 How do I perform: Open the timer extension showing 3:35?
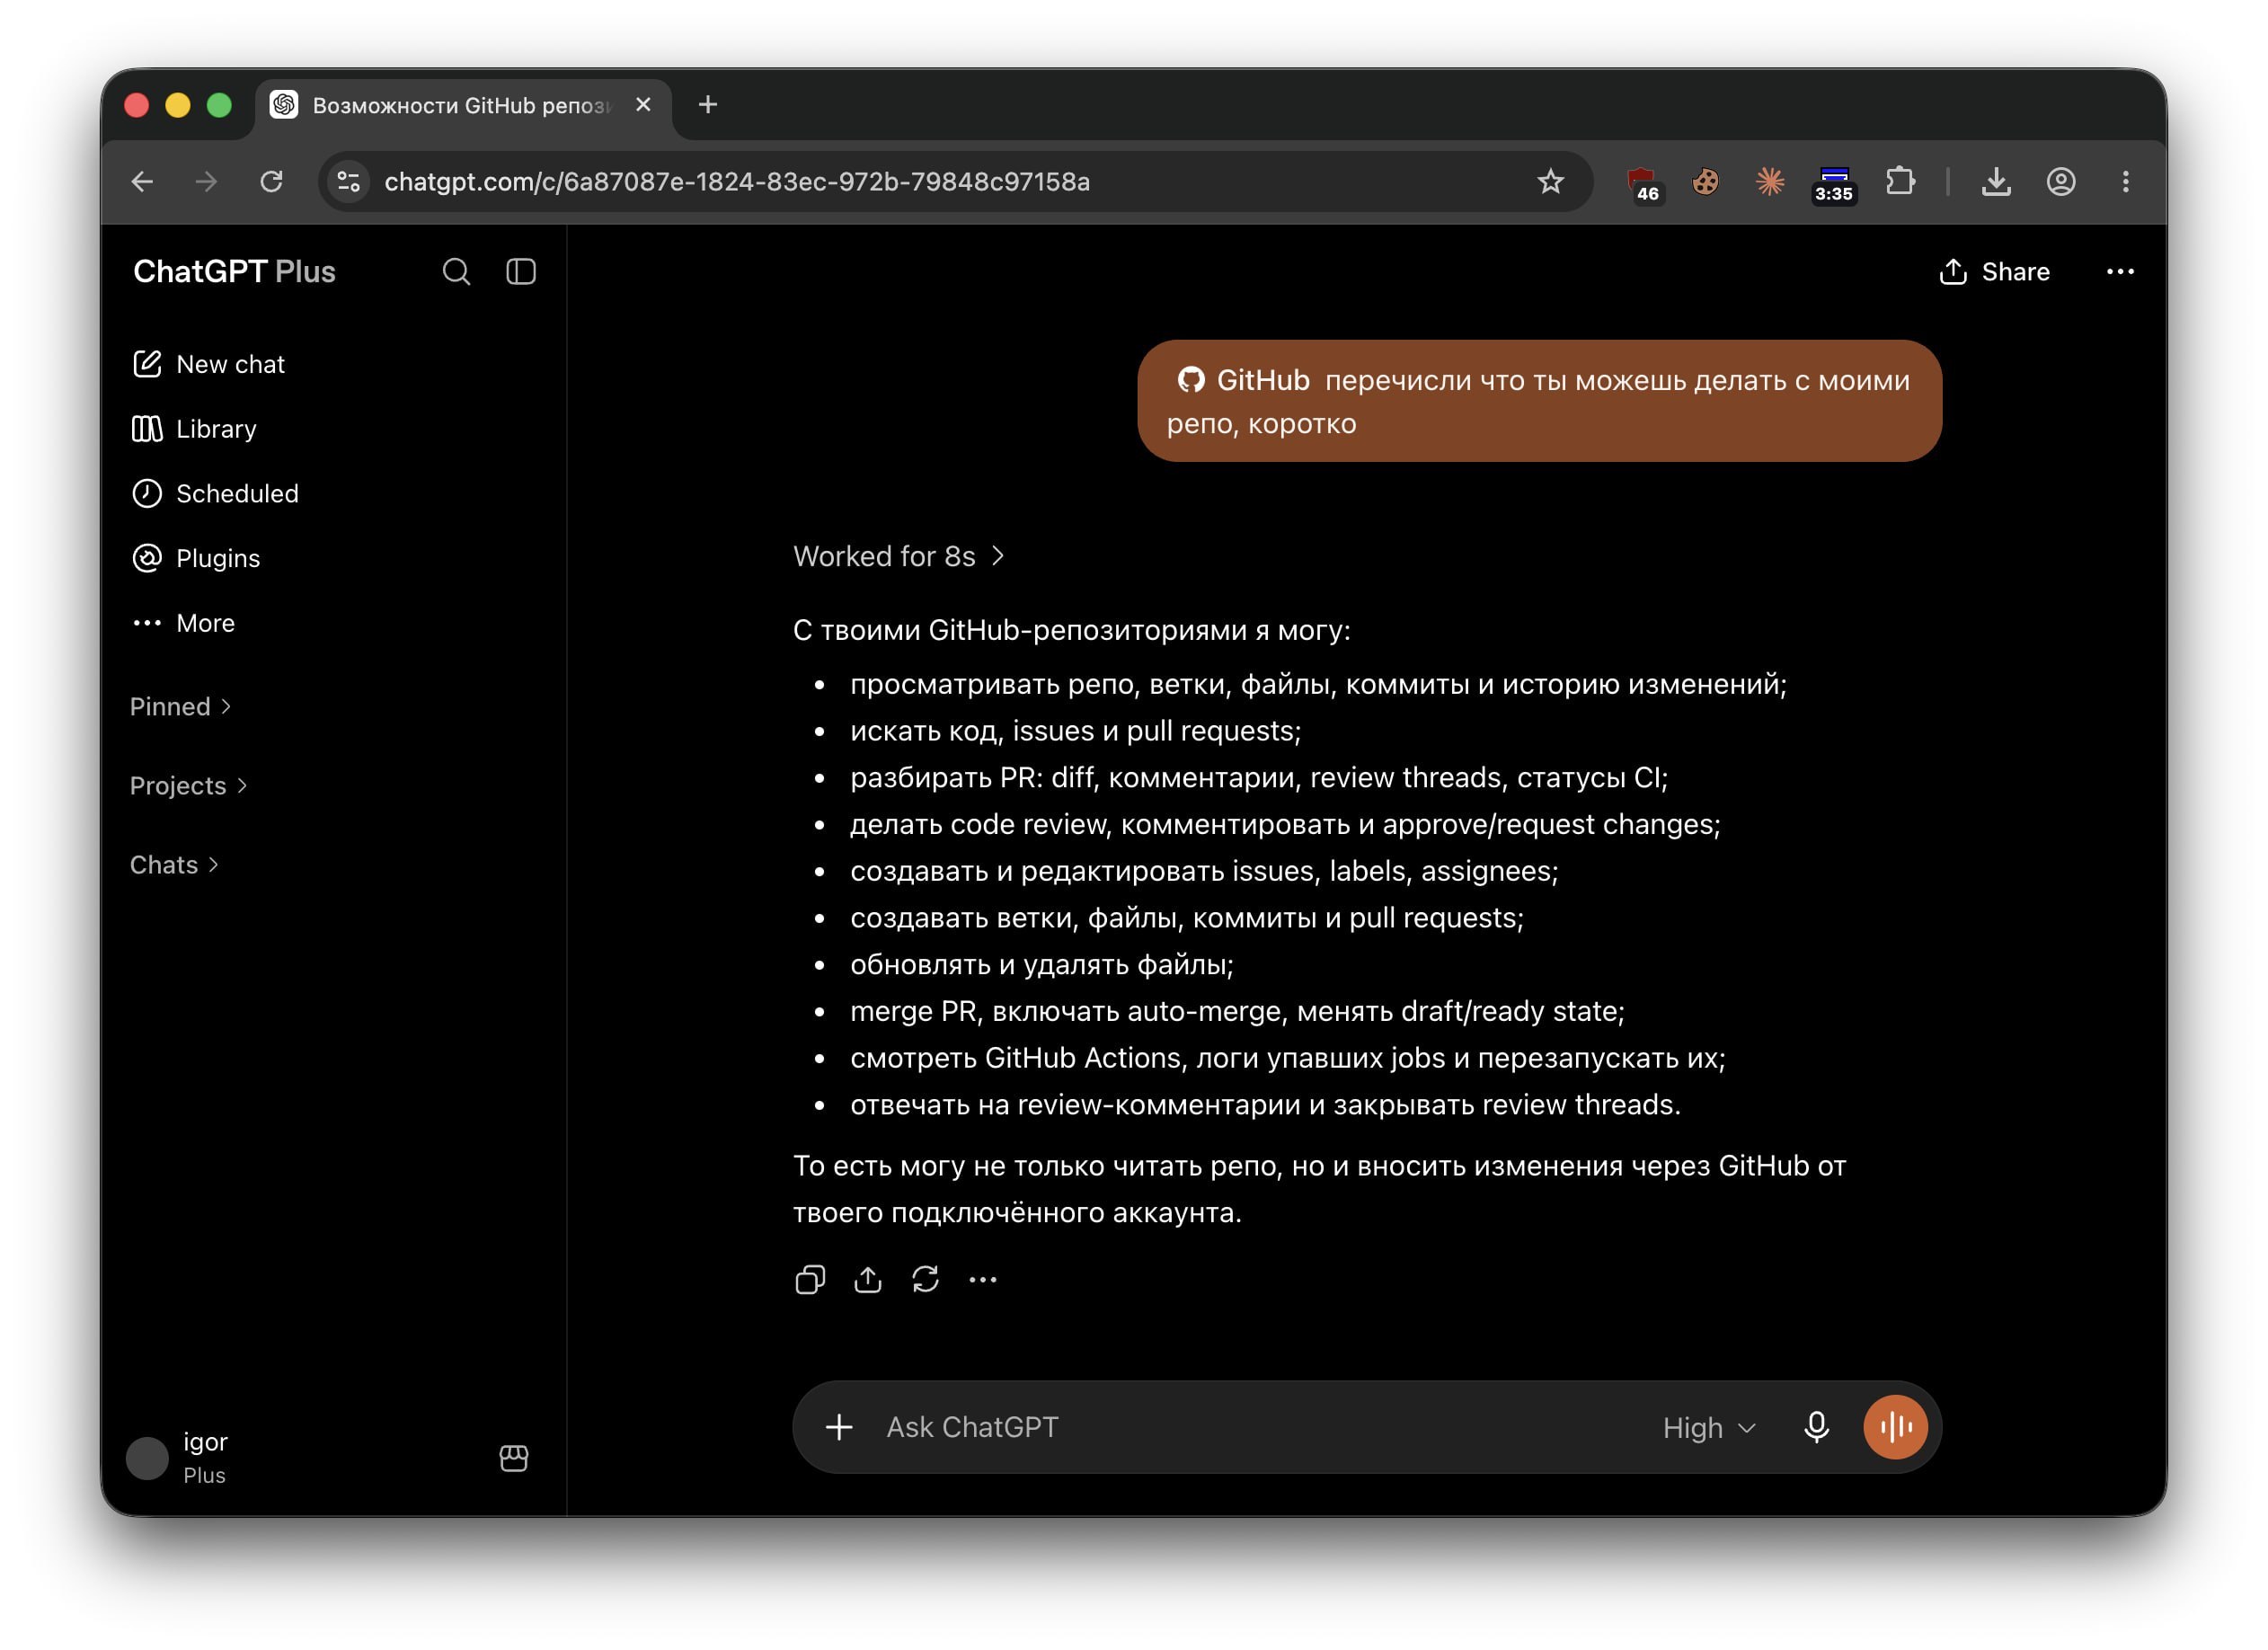[1834, 185]
